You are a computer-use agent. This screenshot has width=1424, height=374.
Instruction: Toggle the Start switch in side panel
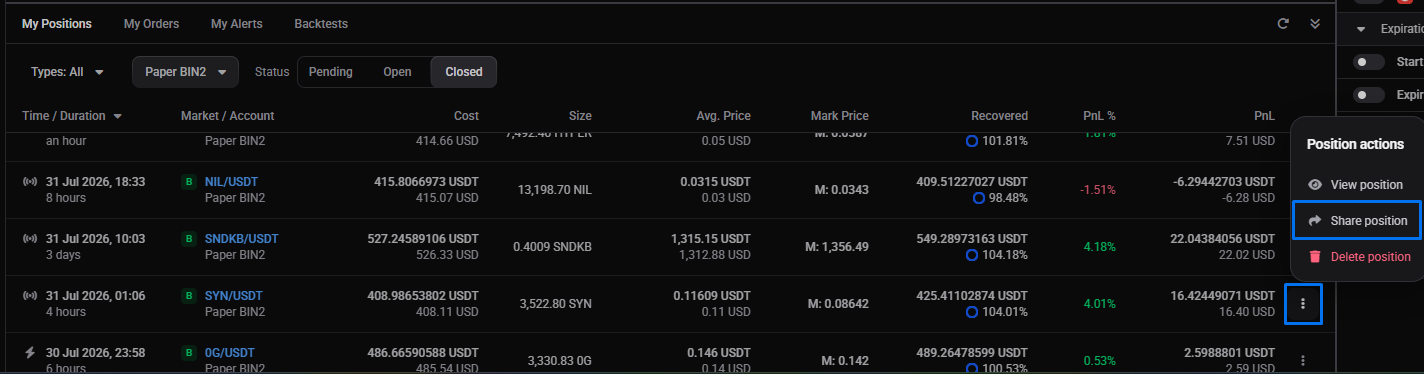(x=1368, y=62)
